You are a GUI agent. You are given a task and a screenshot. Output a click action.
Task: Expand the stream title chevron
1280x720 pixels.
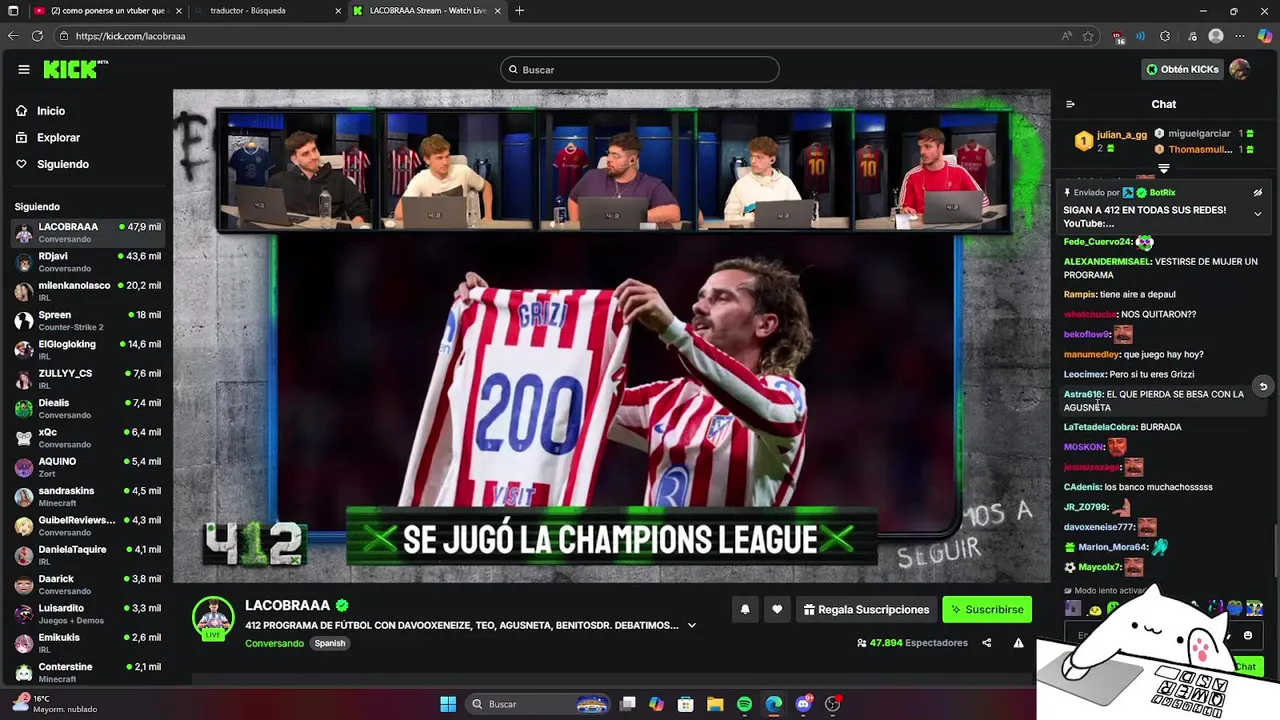click(x=691, y=626)
